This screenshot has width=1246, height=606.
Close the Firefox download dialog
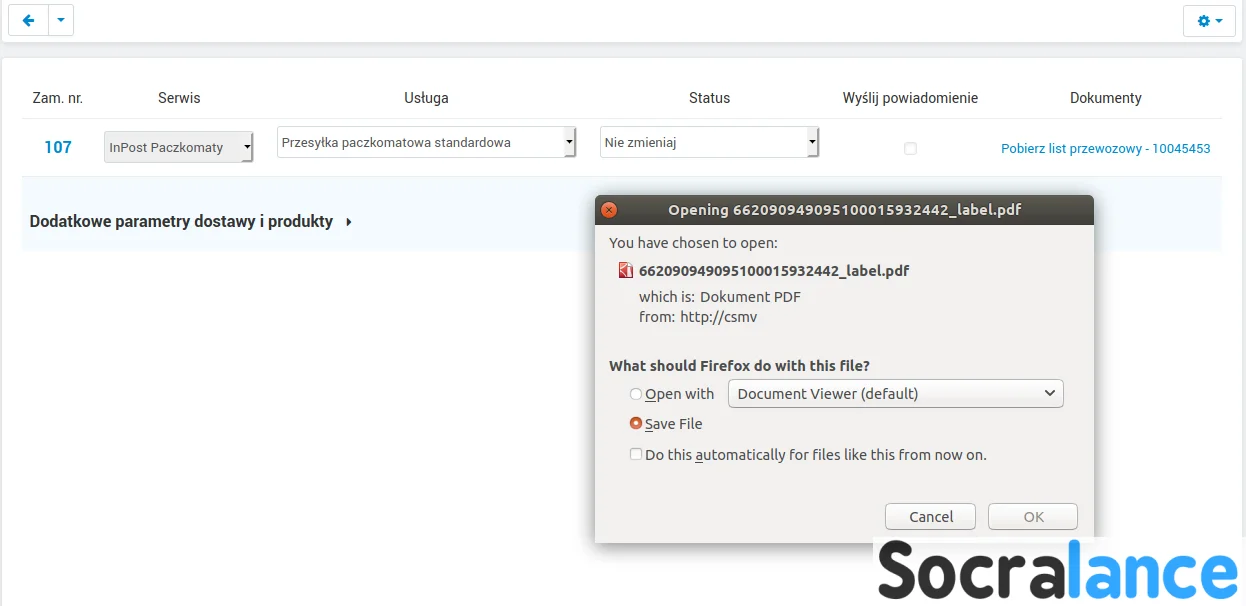tap(609, 210)
